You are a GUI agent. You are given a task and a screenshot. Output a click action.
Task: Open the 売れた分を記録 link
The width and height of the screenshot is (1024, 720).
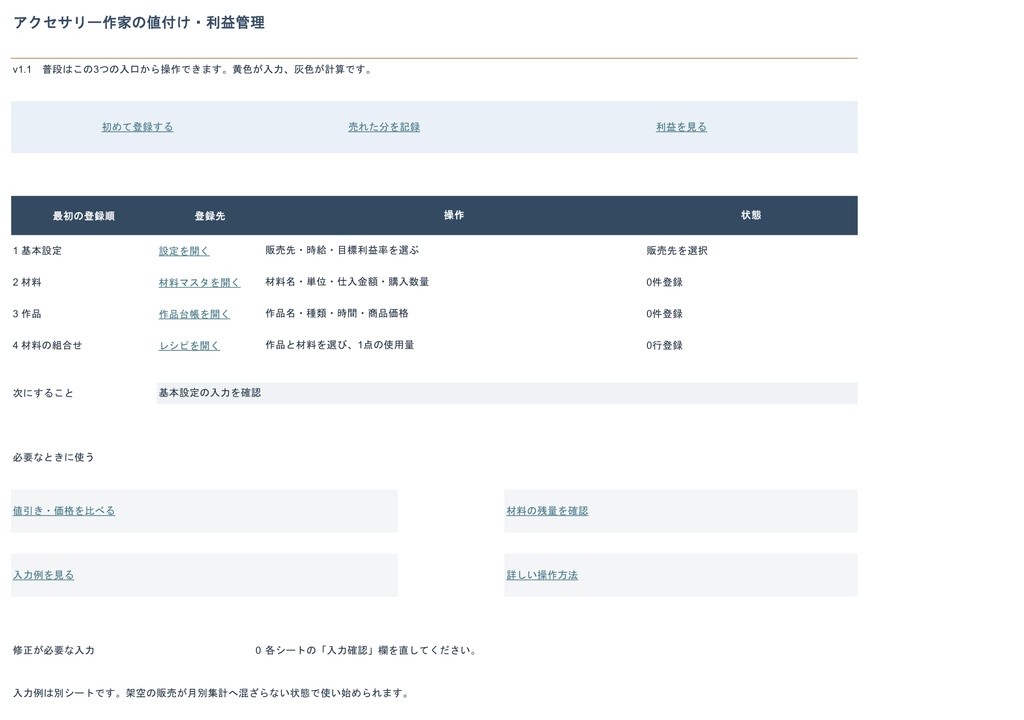pos(384,127)
